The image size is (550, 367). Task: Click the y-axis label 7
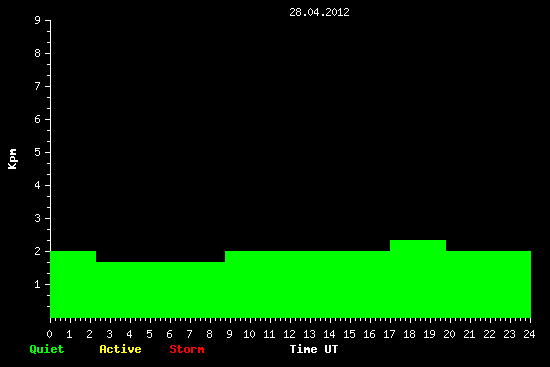[38, 86]
